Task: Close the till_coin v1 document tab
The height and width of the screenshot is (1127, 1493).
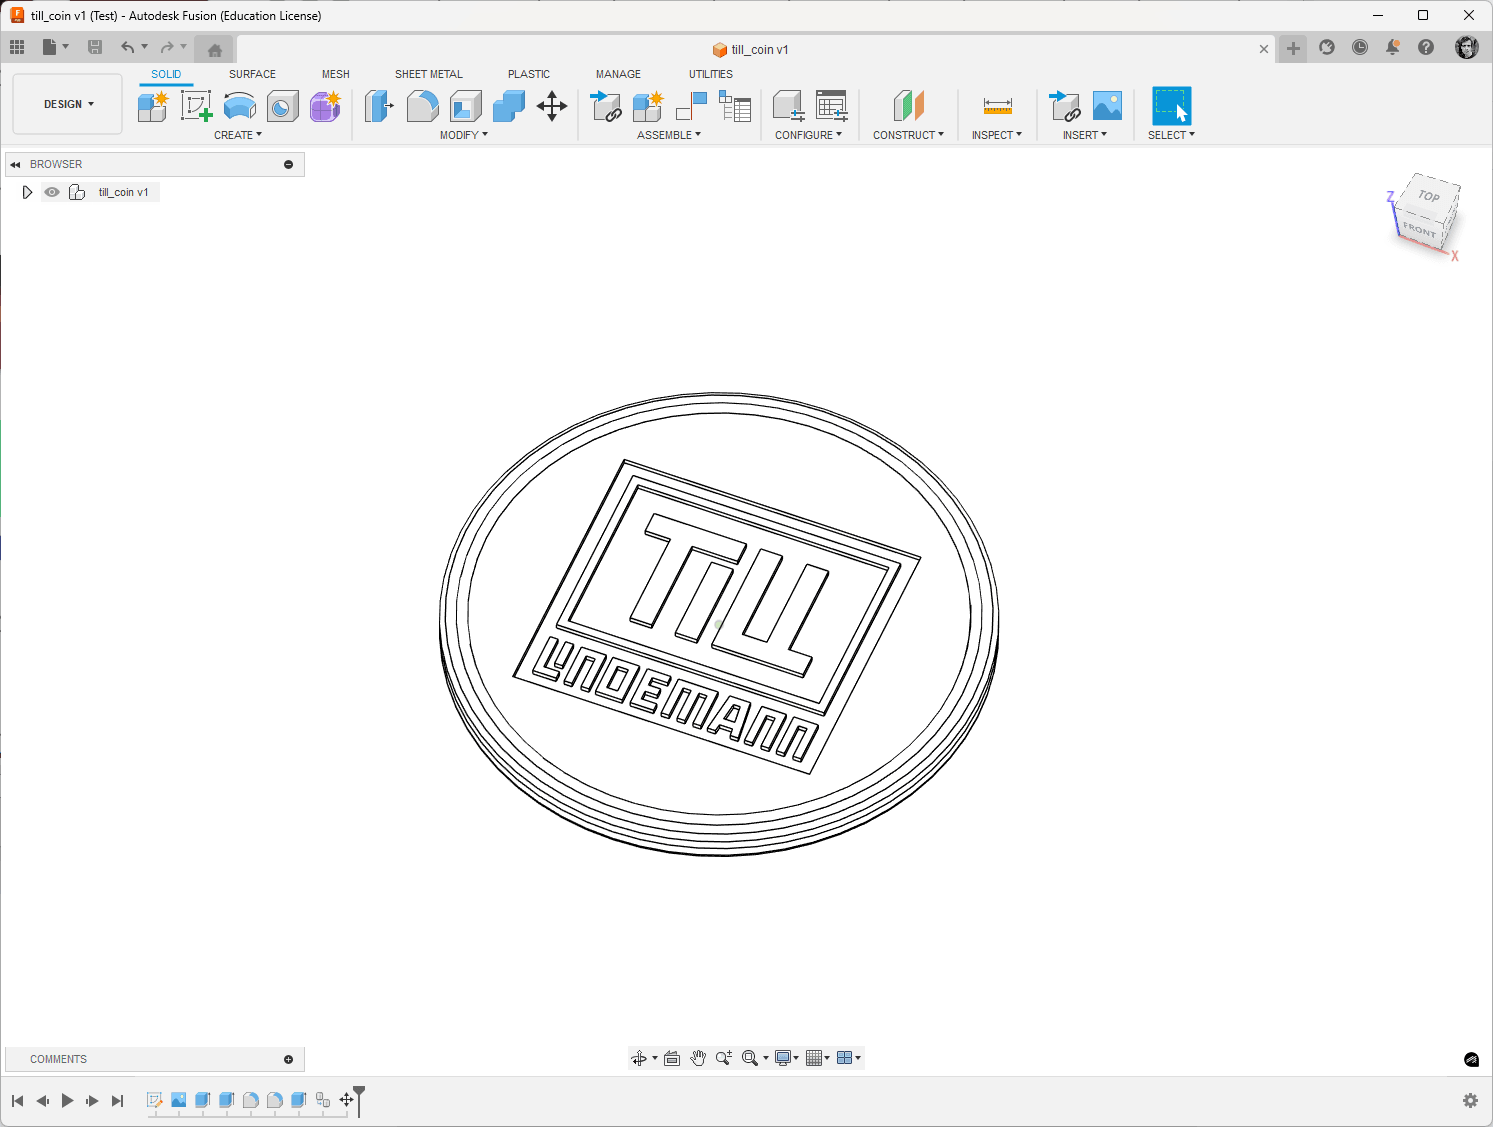Action: [1264, 49]
